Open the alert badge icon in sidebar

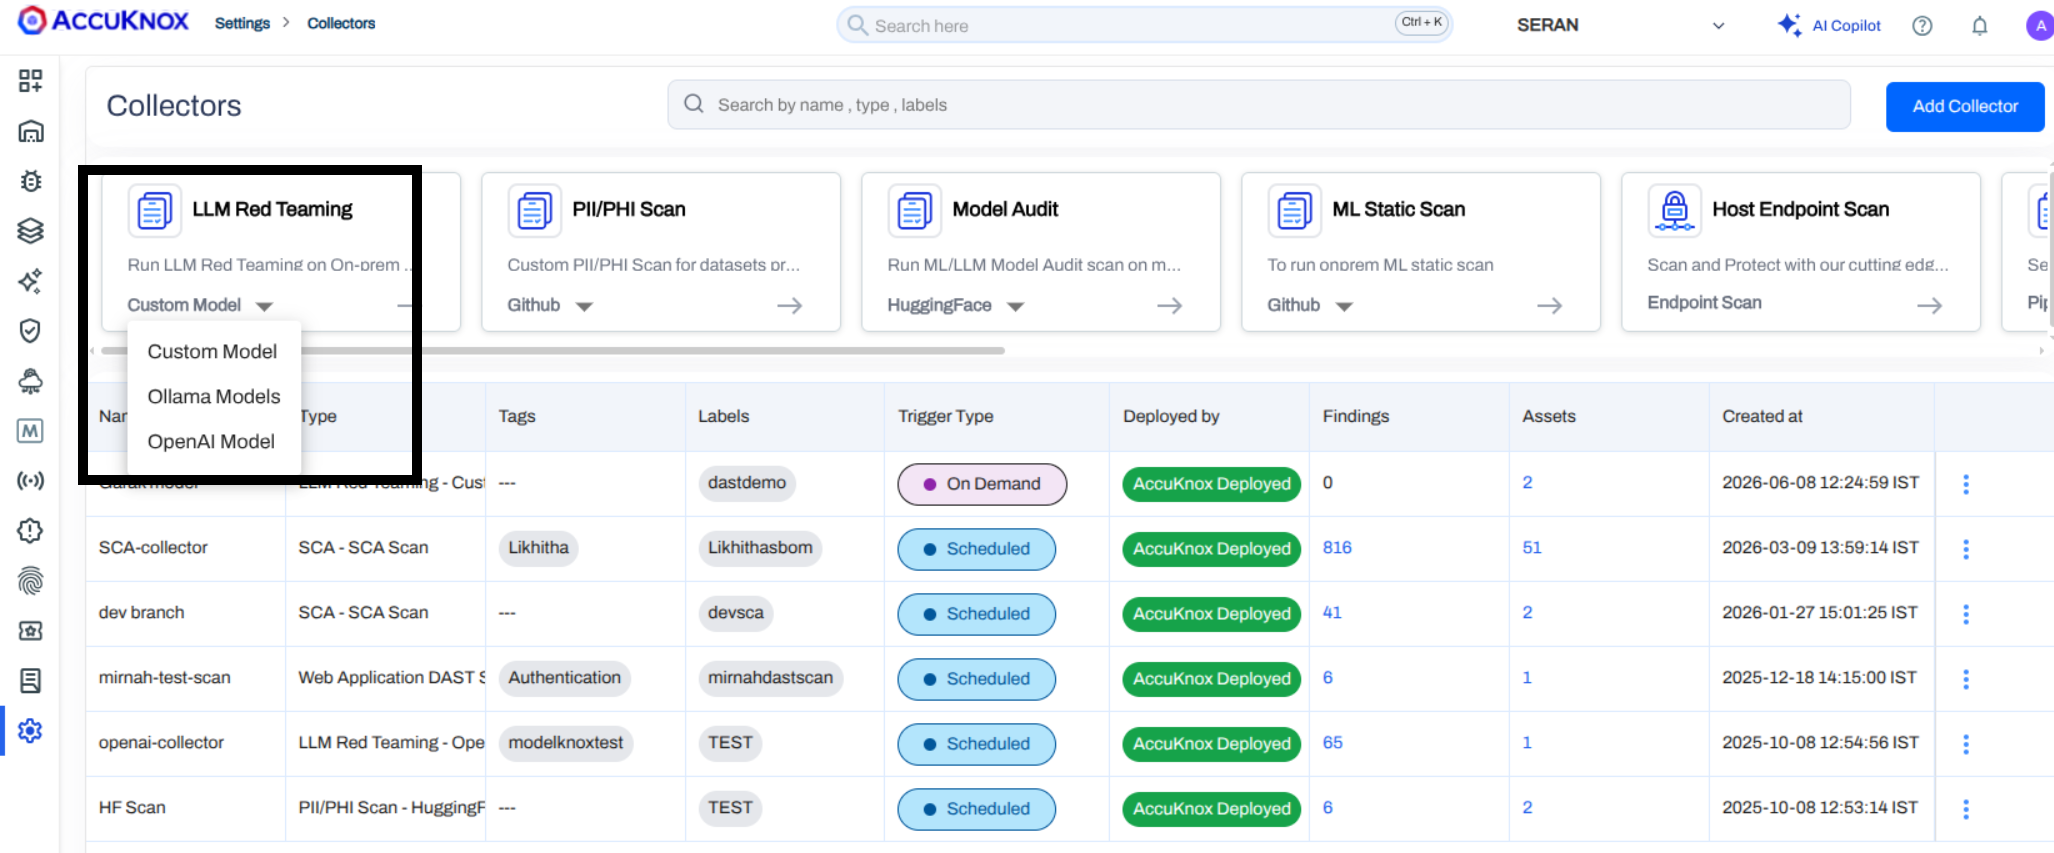point(31,531)
